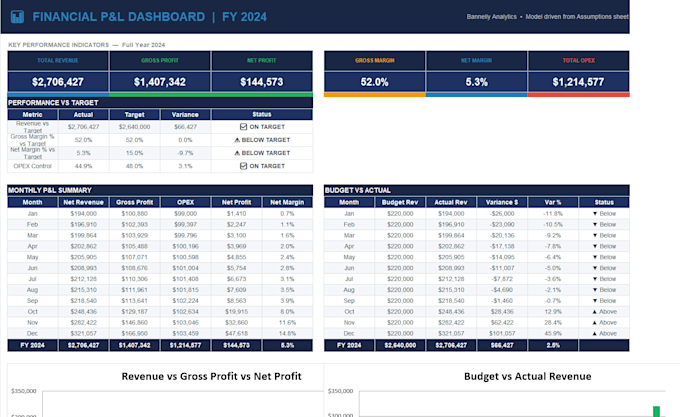Click the up triangle in Oct Above status
This screenshot has width=680, height=417.
point(595,312)
